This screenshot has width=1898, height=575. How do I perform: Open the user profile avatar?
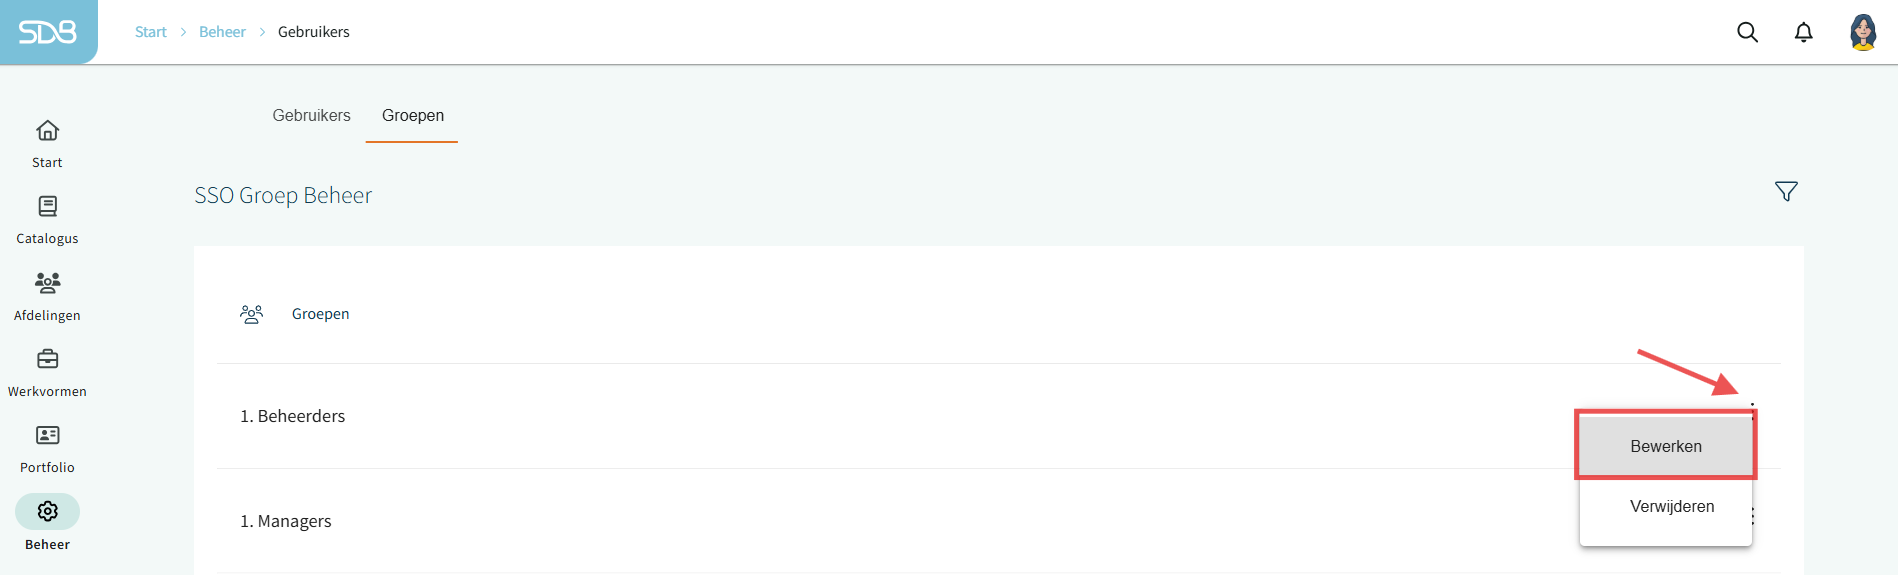(1862, 32)
